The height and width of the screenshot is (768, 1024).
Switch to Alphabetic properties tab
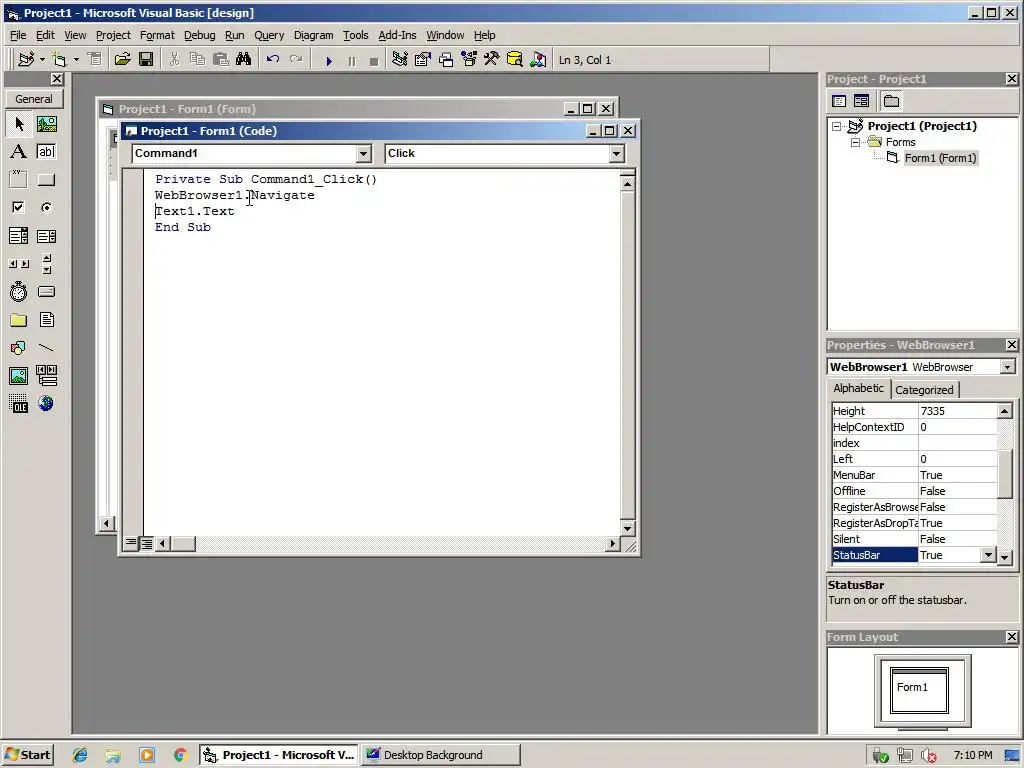click(x=858, y=388)
